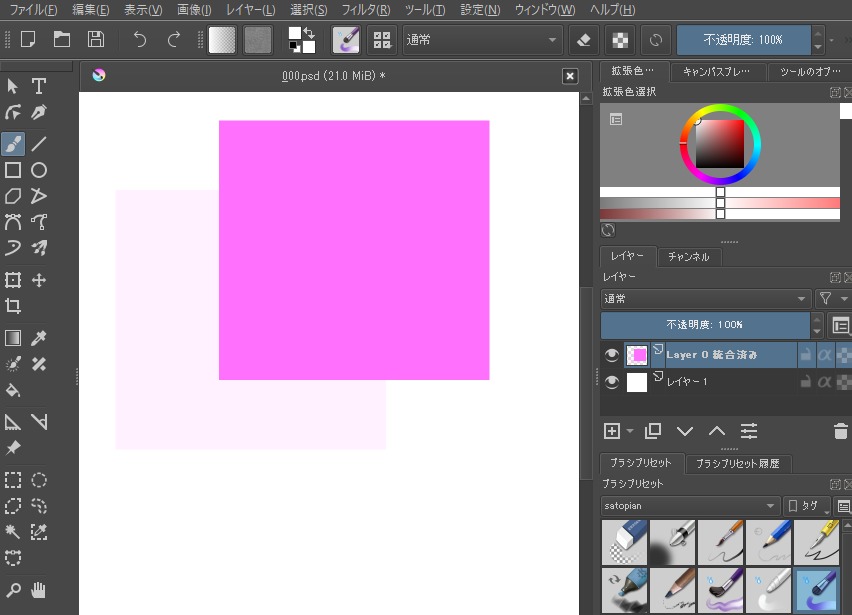Open an existing document from toolbar
This screenshot has height=615, width=852.
click(62, 40)
